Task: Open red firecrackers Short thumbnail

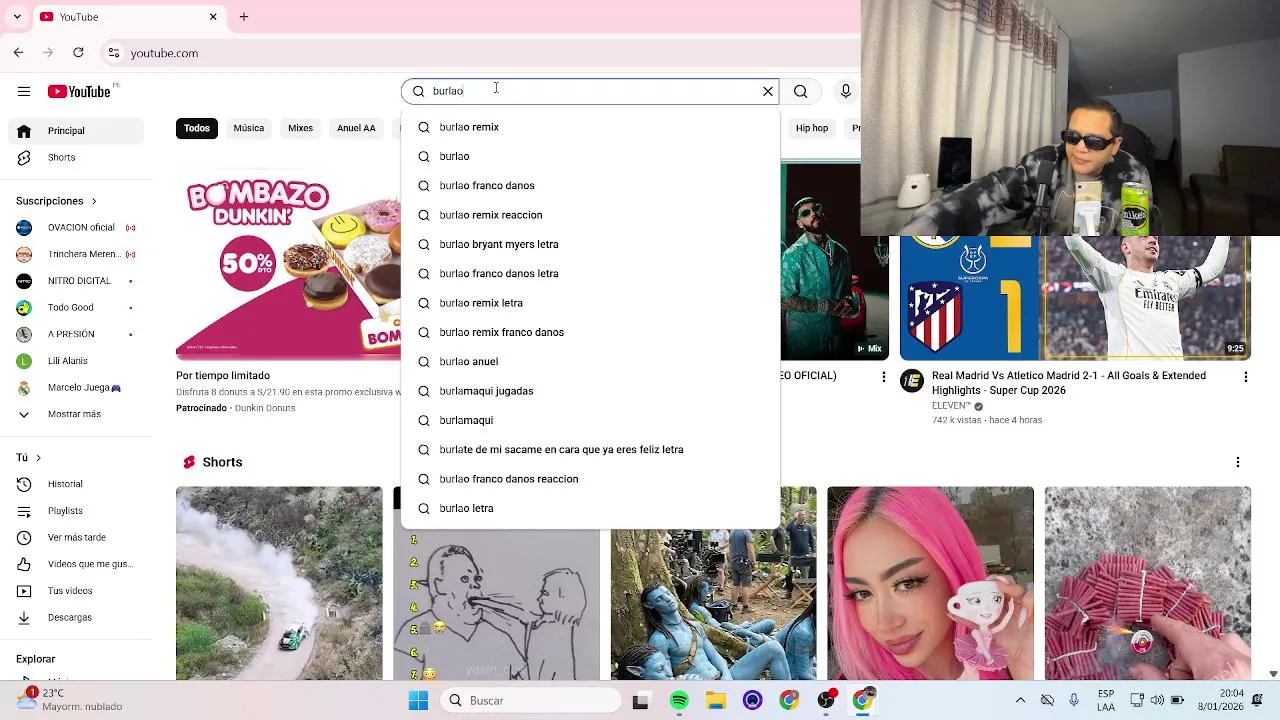Action: coord(1148,583)
